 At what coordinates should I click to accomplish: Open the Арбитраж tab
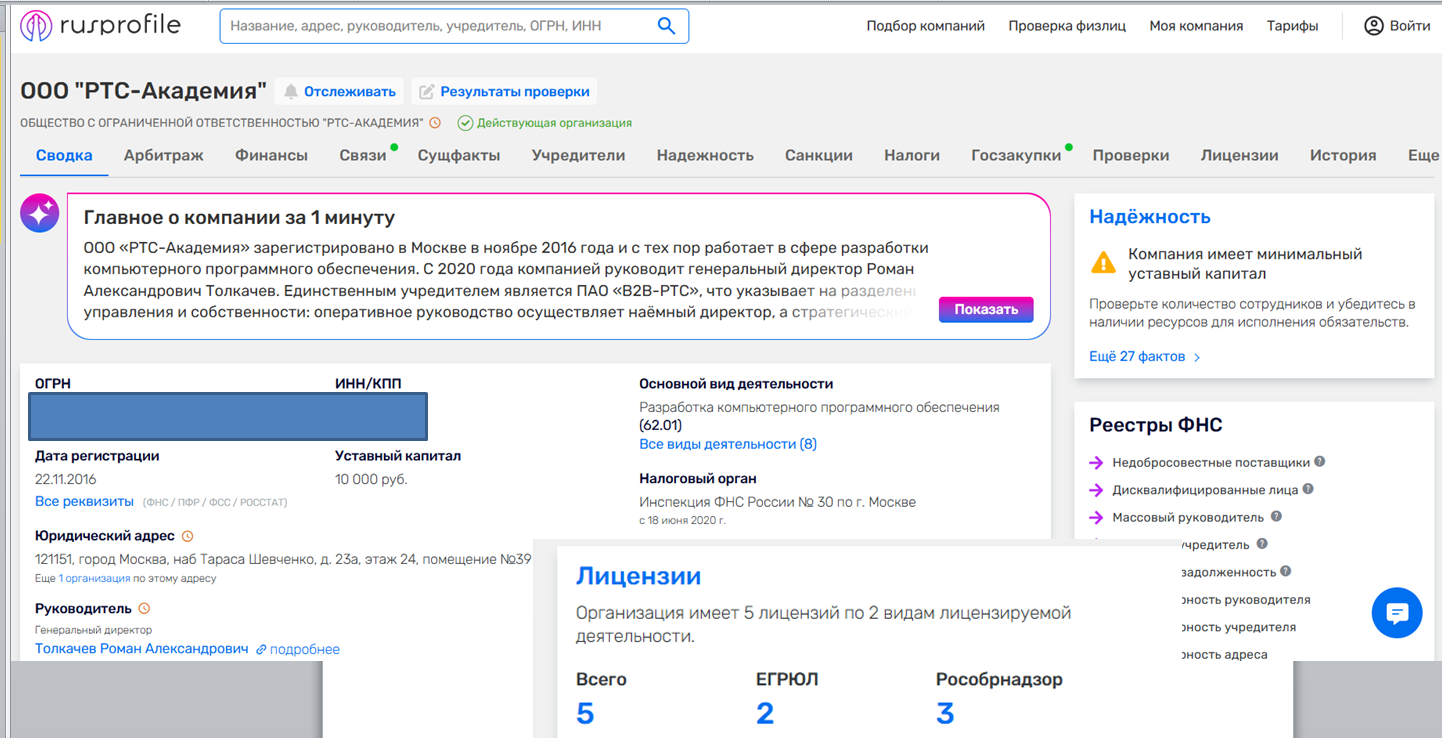point(164,155)
